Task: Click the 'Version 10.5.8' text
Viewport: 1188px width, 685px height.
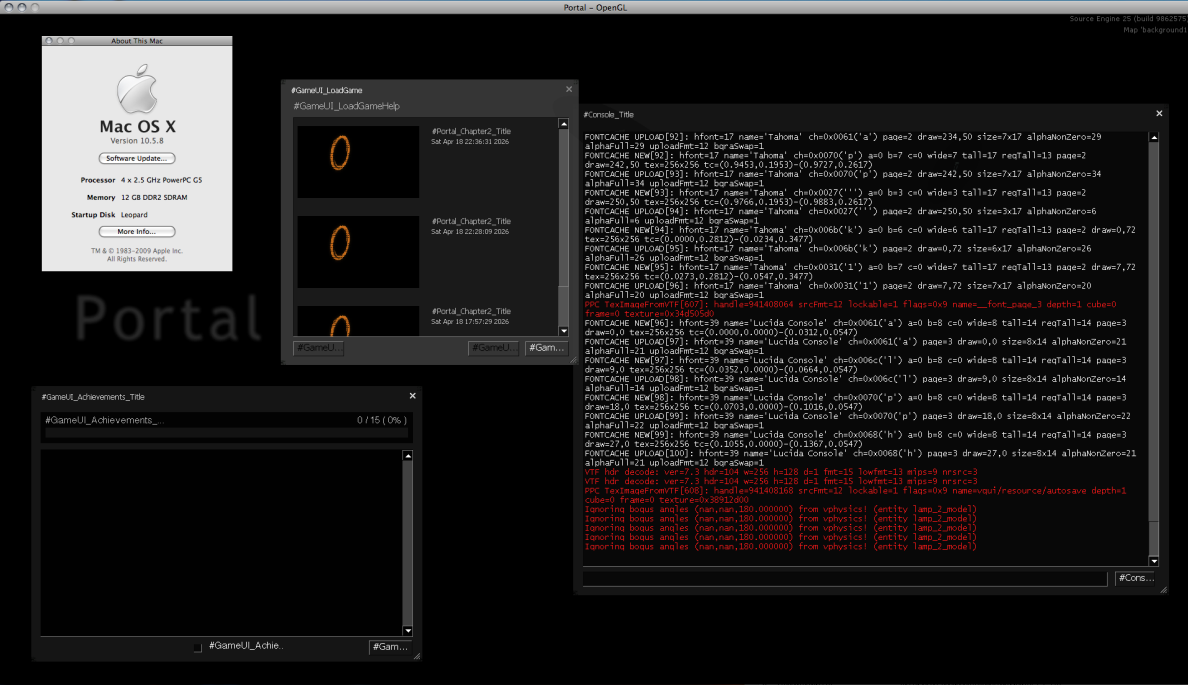Action: coord(137,141)
